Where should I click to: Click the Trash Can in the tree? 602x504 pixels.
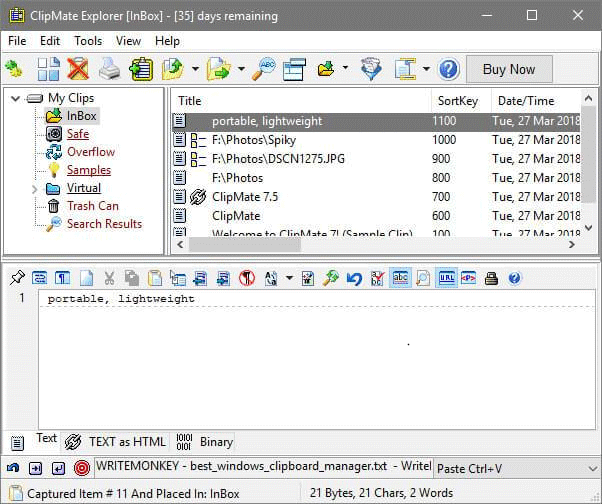[x=92, y=206]
